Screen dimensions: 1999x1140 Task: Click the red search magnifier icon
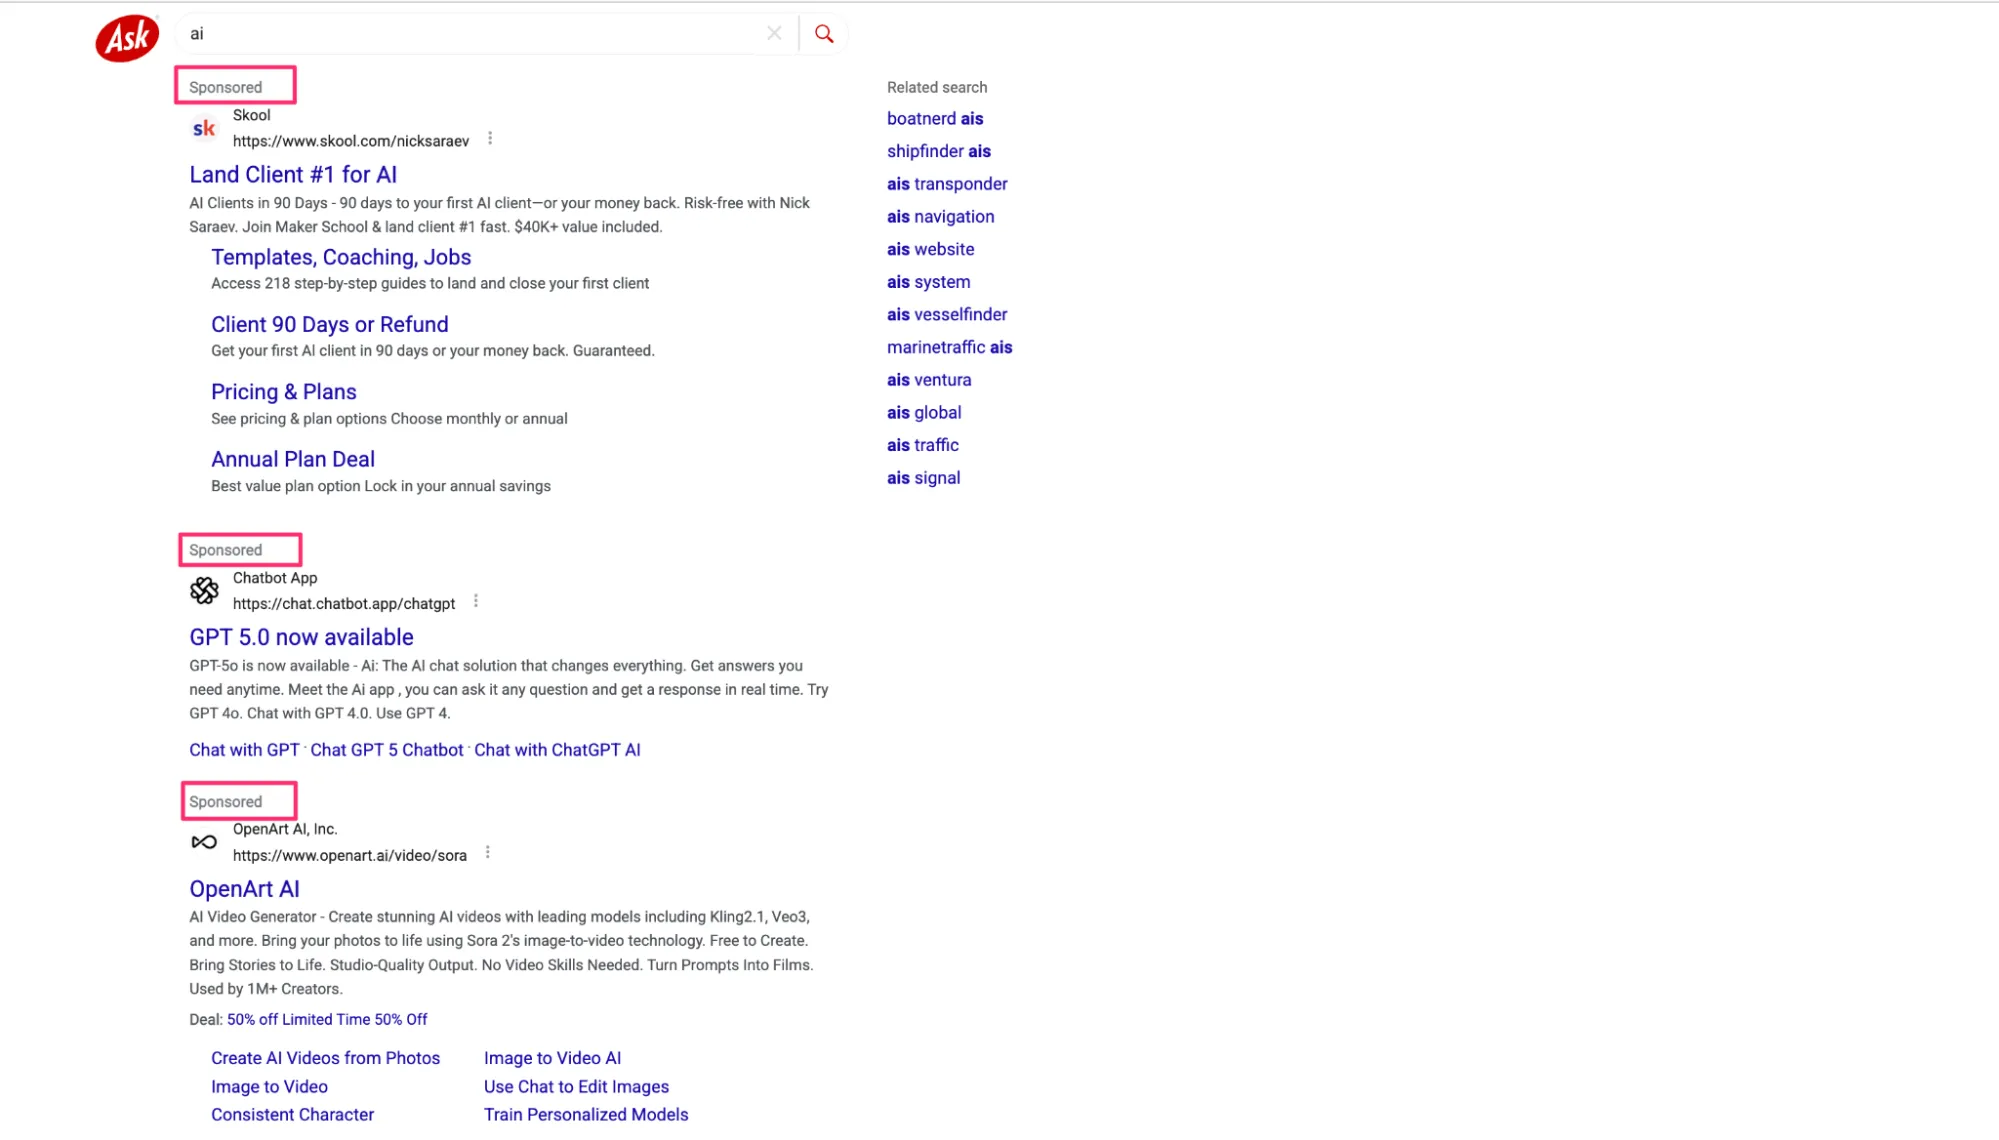pos(823,34)
